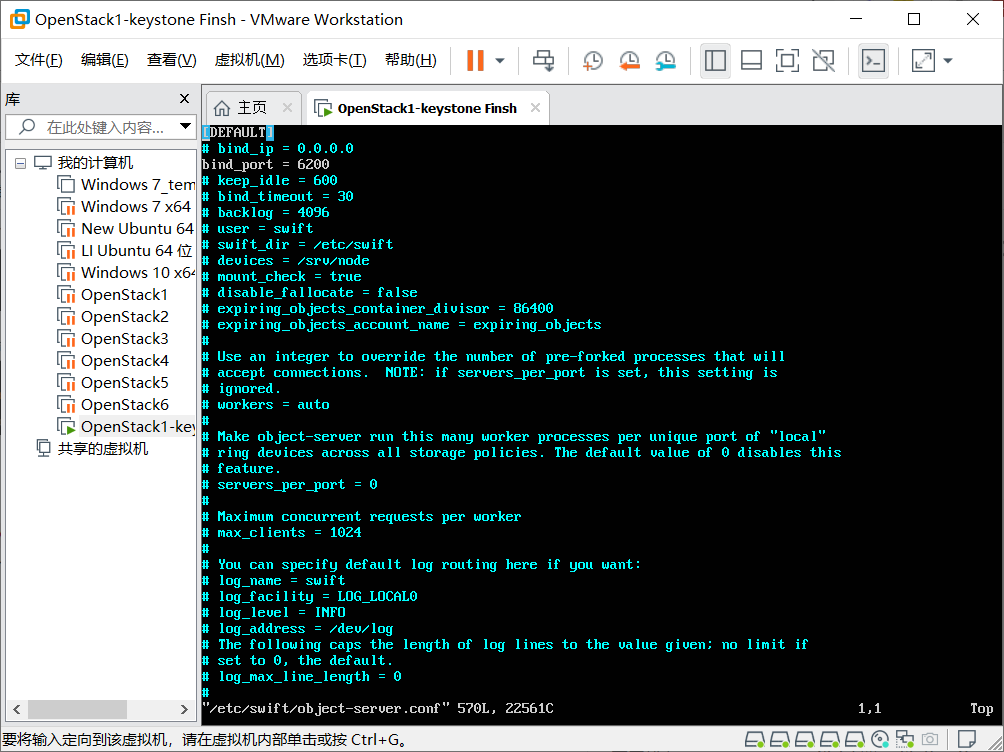Select OpenStack5 in the library

124,382
